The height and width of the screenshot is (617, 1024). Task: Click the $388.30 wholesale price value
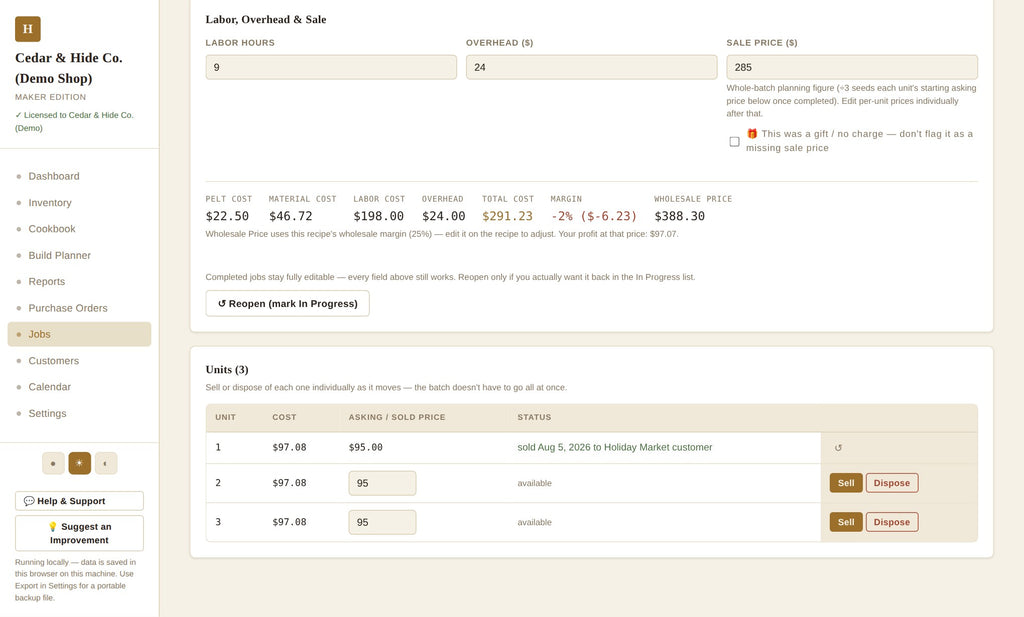pyautogui.click(x=680, y=216)
